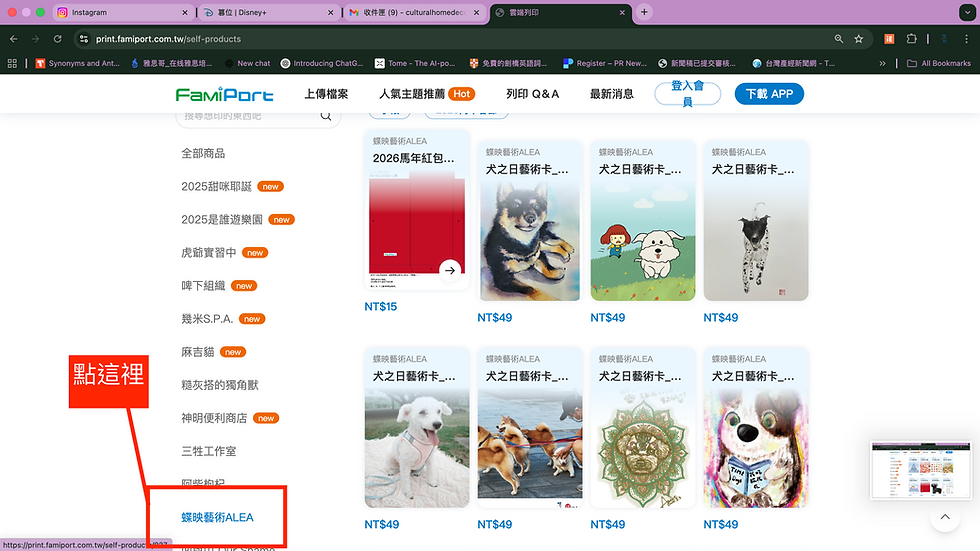This screenshot has height=551, width=980.
Task: Select 全部商品 category
Action: coord(203,153)
